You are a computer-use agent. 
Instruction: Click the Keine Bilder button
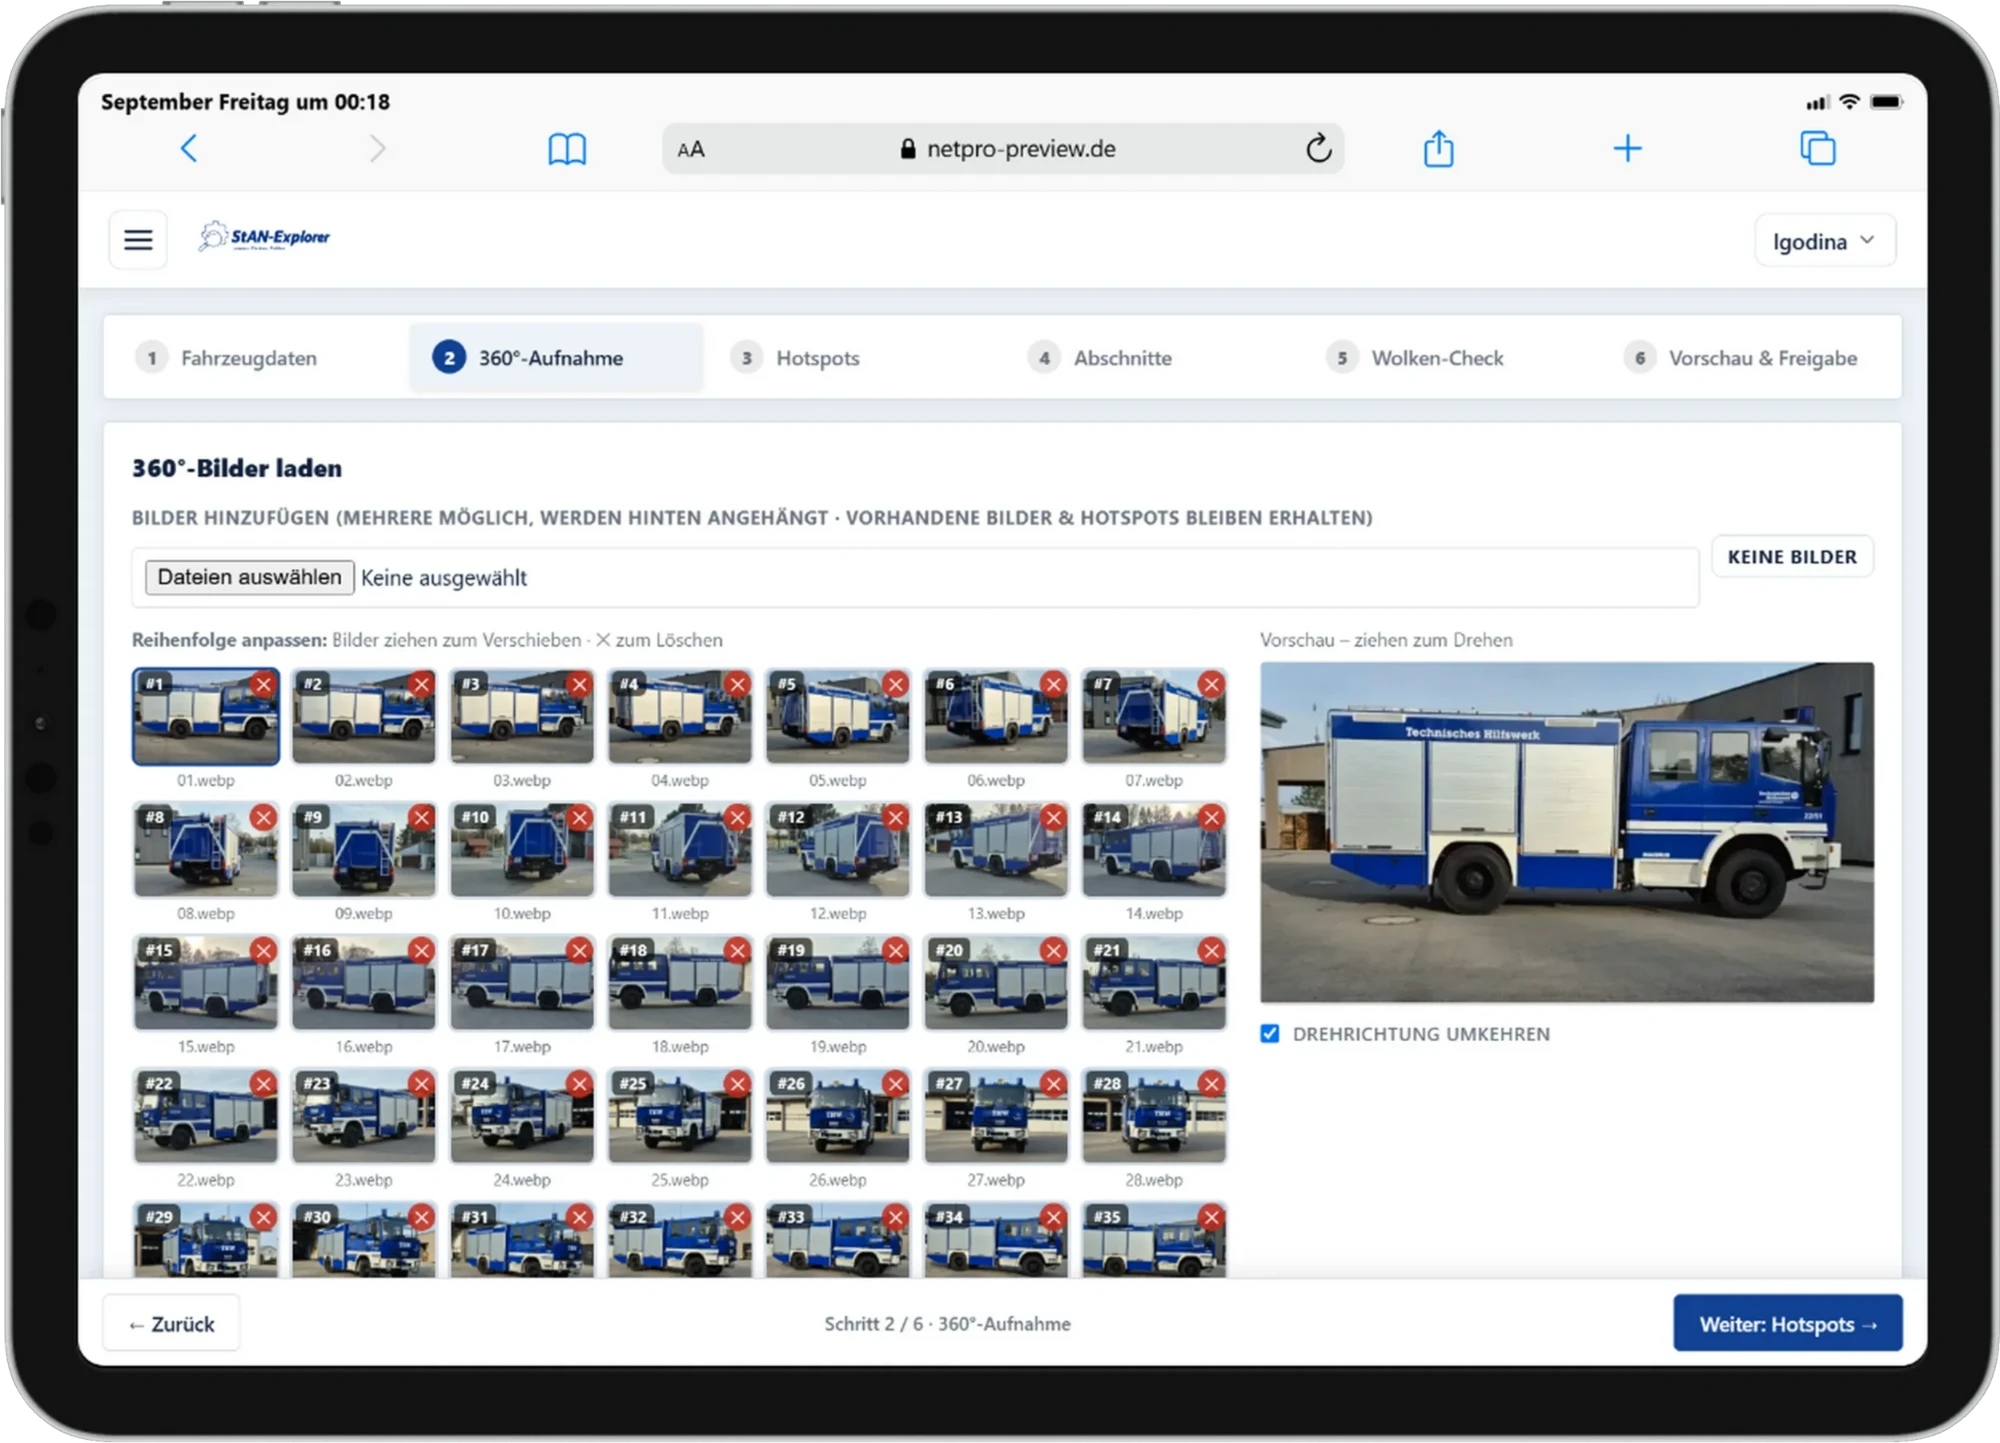1792,557
